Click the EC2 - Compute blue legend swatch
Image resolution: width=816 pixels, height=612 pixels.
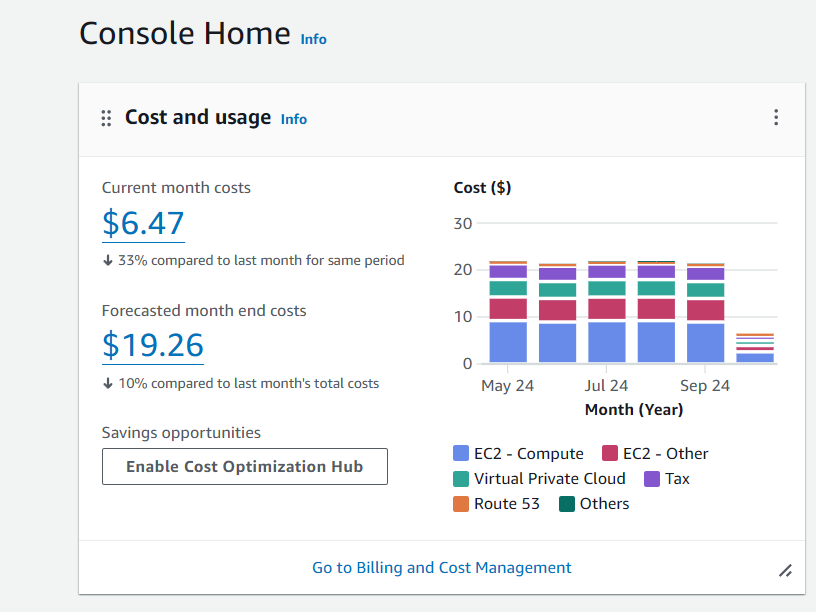tap(461, 453)
